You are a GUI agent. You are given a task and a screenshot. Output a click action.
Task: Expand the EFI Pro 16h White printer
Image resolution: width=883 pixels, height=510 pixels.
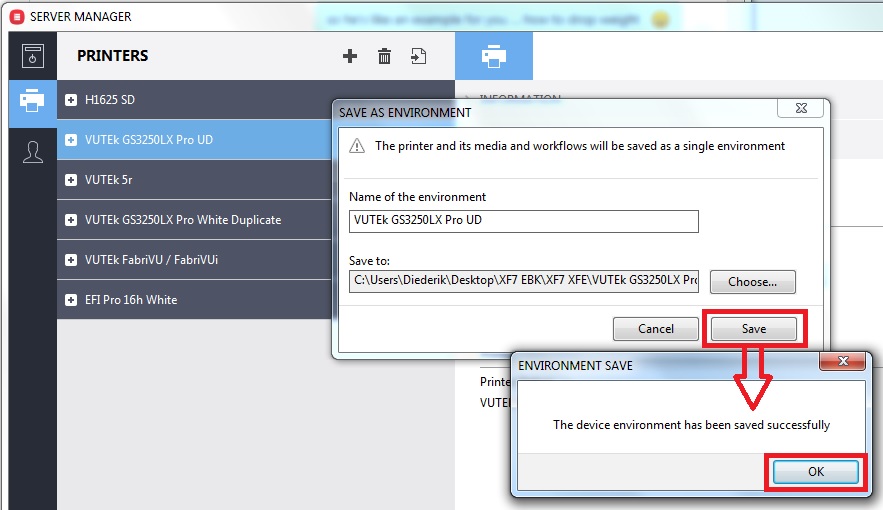[x=70, y=299]
